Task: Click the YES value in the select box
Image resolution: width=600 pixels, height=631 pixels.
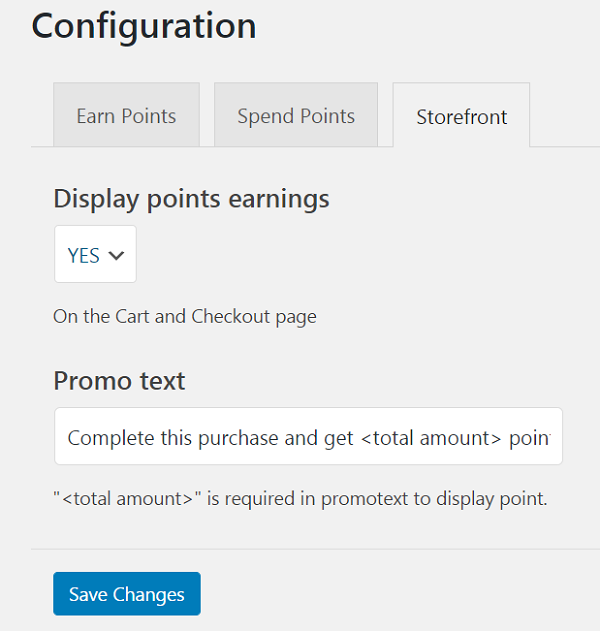Action: (x=83, y=256)
